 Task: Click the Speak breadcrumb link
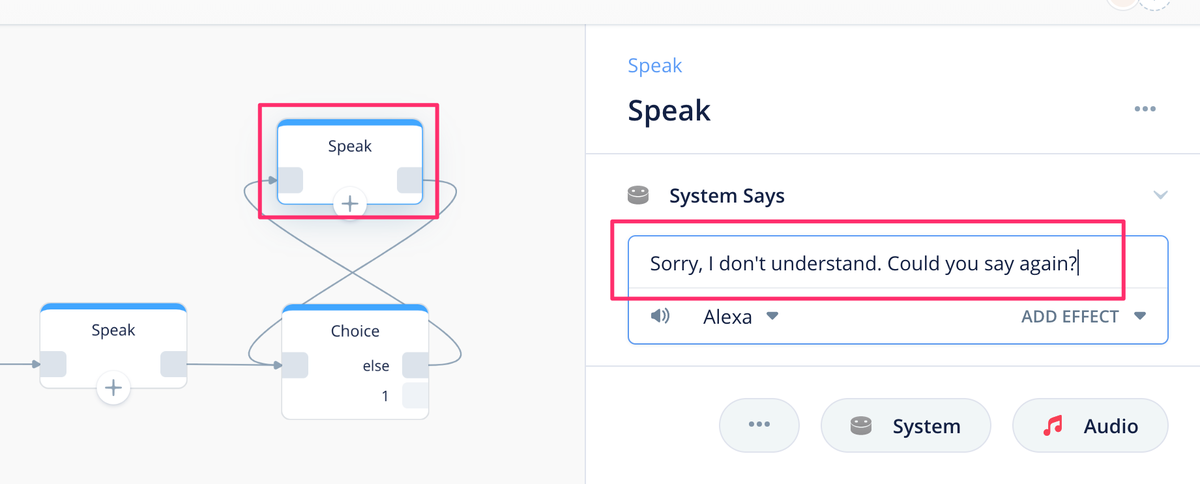[x=655, y=66]
